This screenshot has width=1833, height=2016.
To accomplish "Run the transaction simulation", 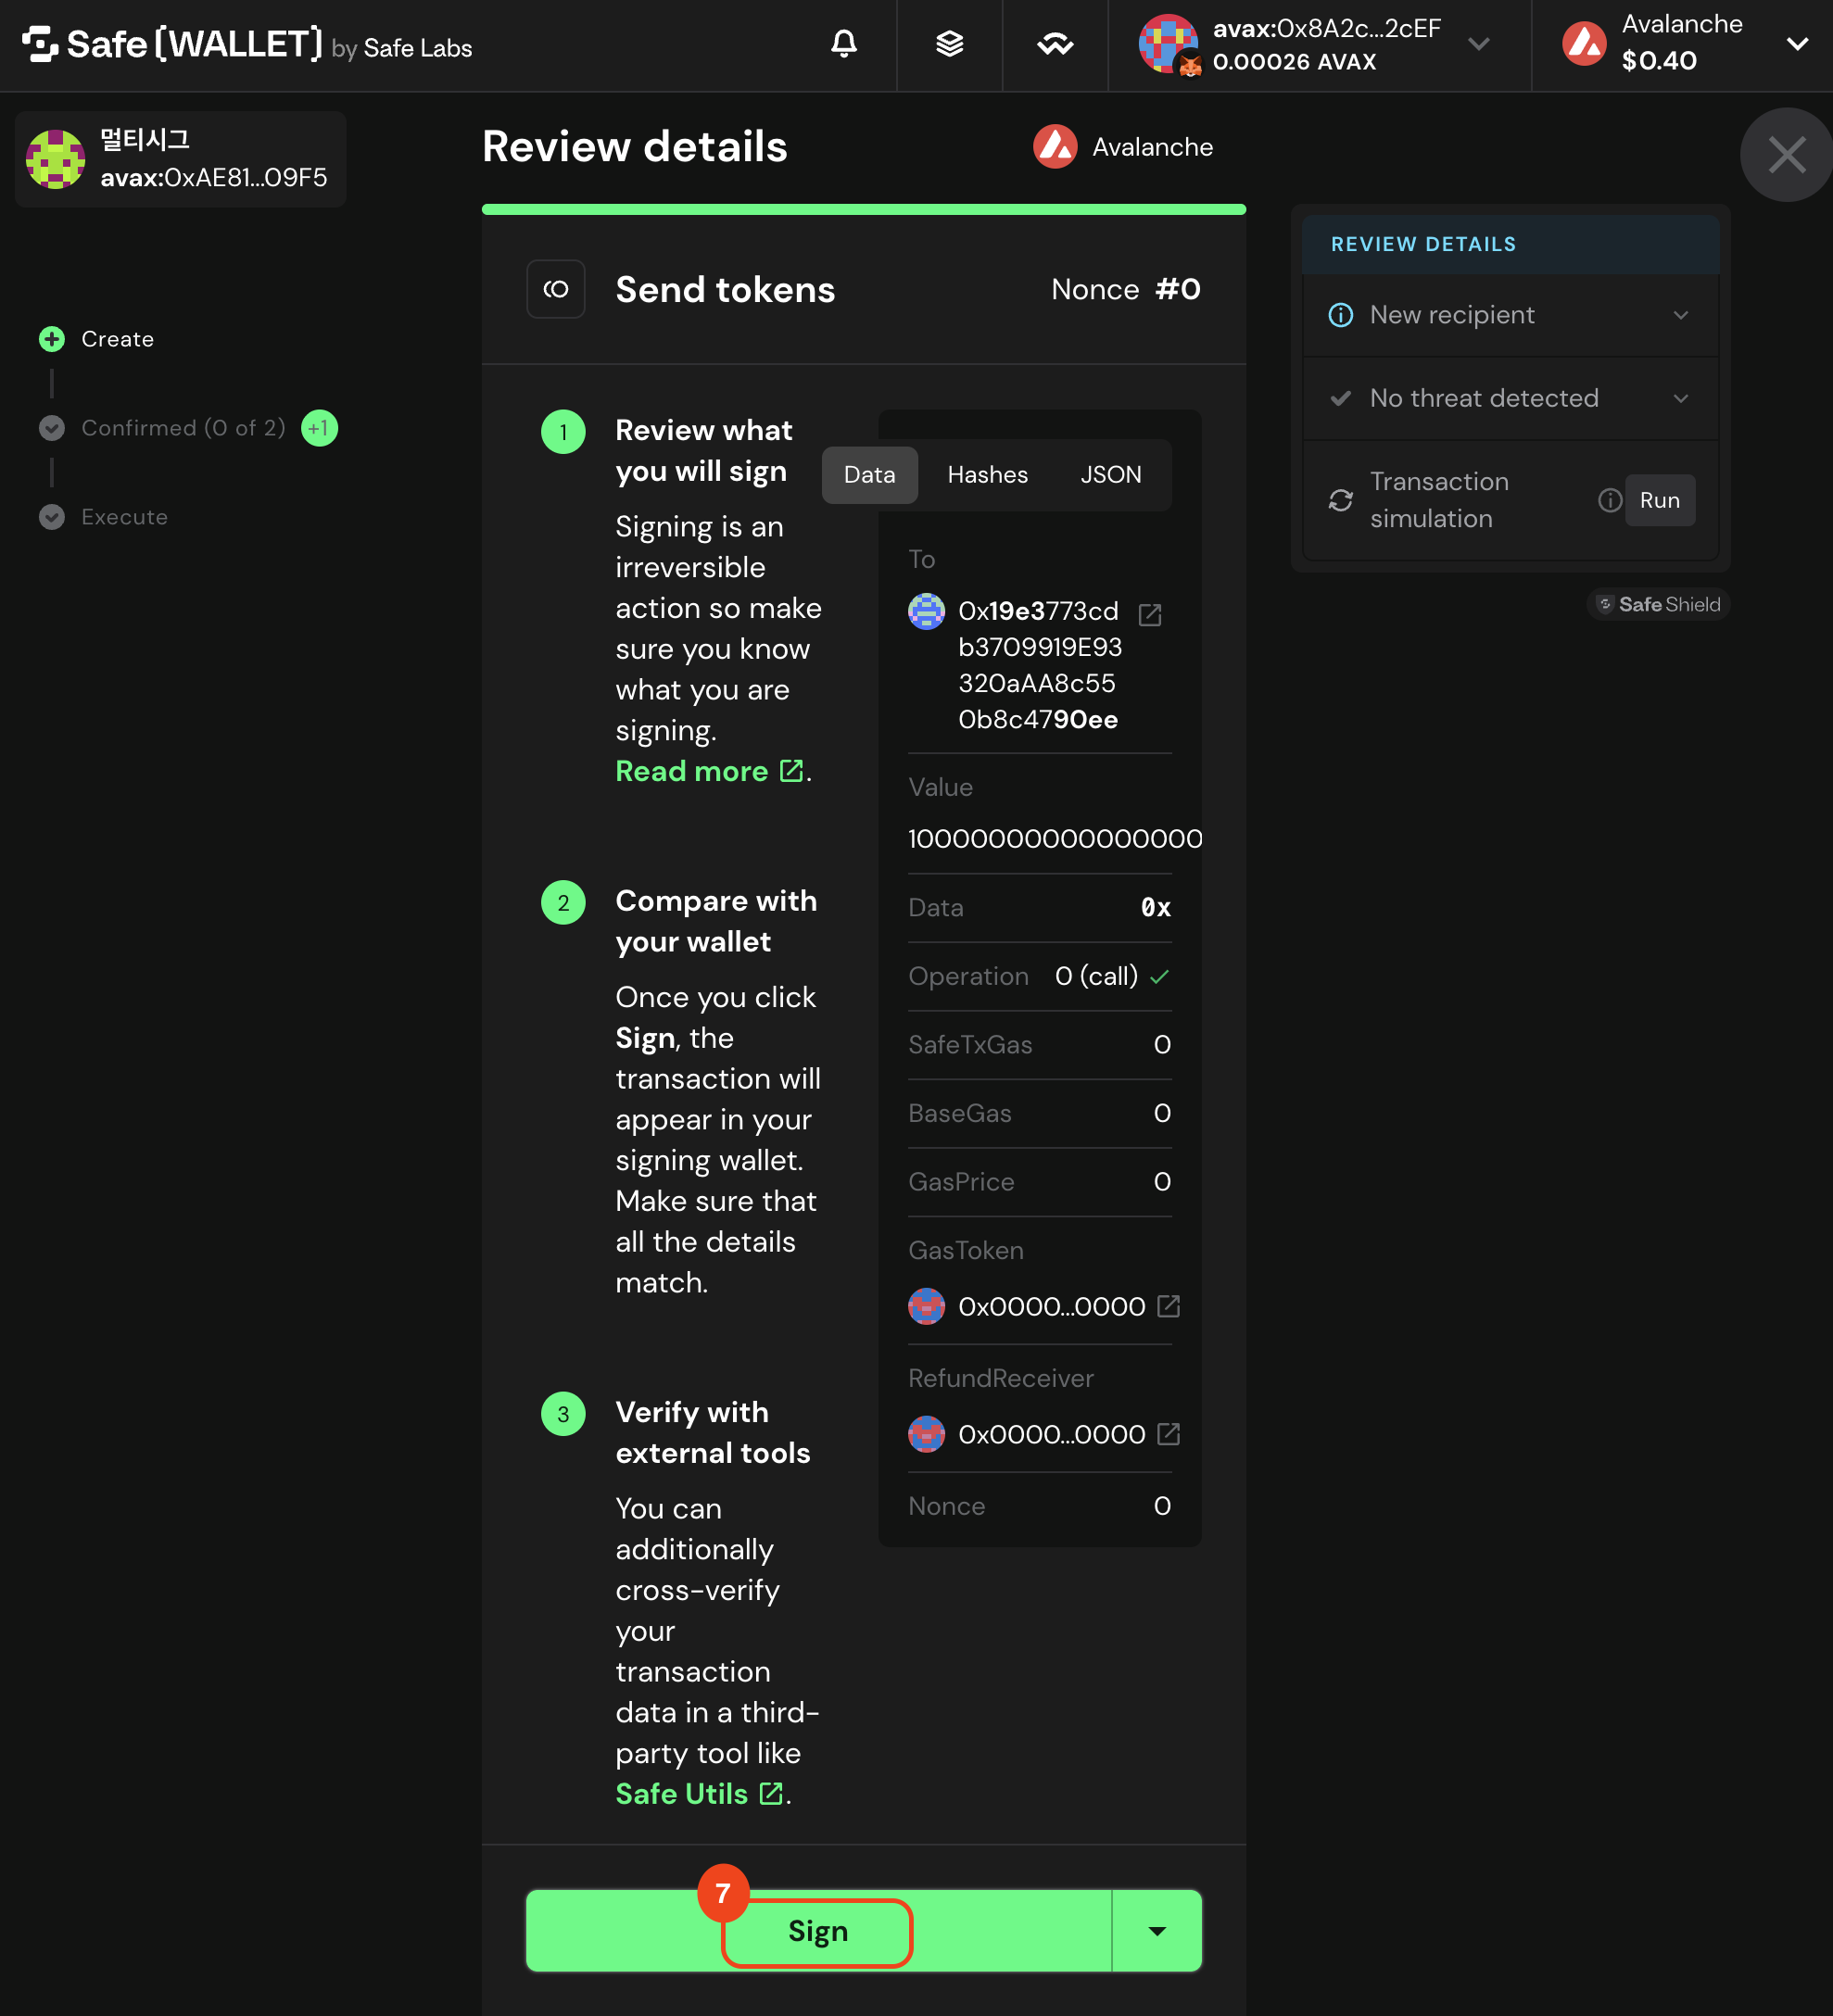I will click(1659, 500).
